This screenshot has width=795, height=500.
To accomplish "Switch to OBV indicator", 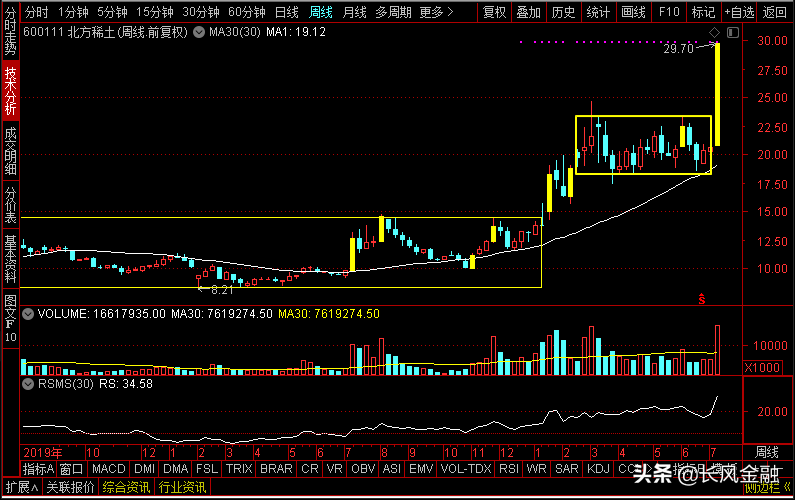I will pos(363,469).
